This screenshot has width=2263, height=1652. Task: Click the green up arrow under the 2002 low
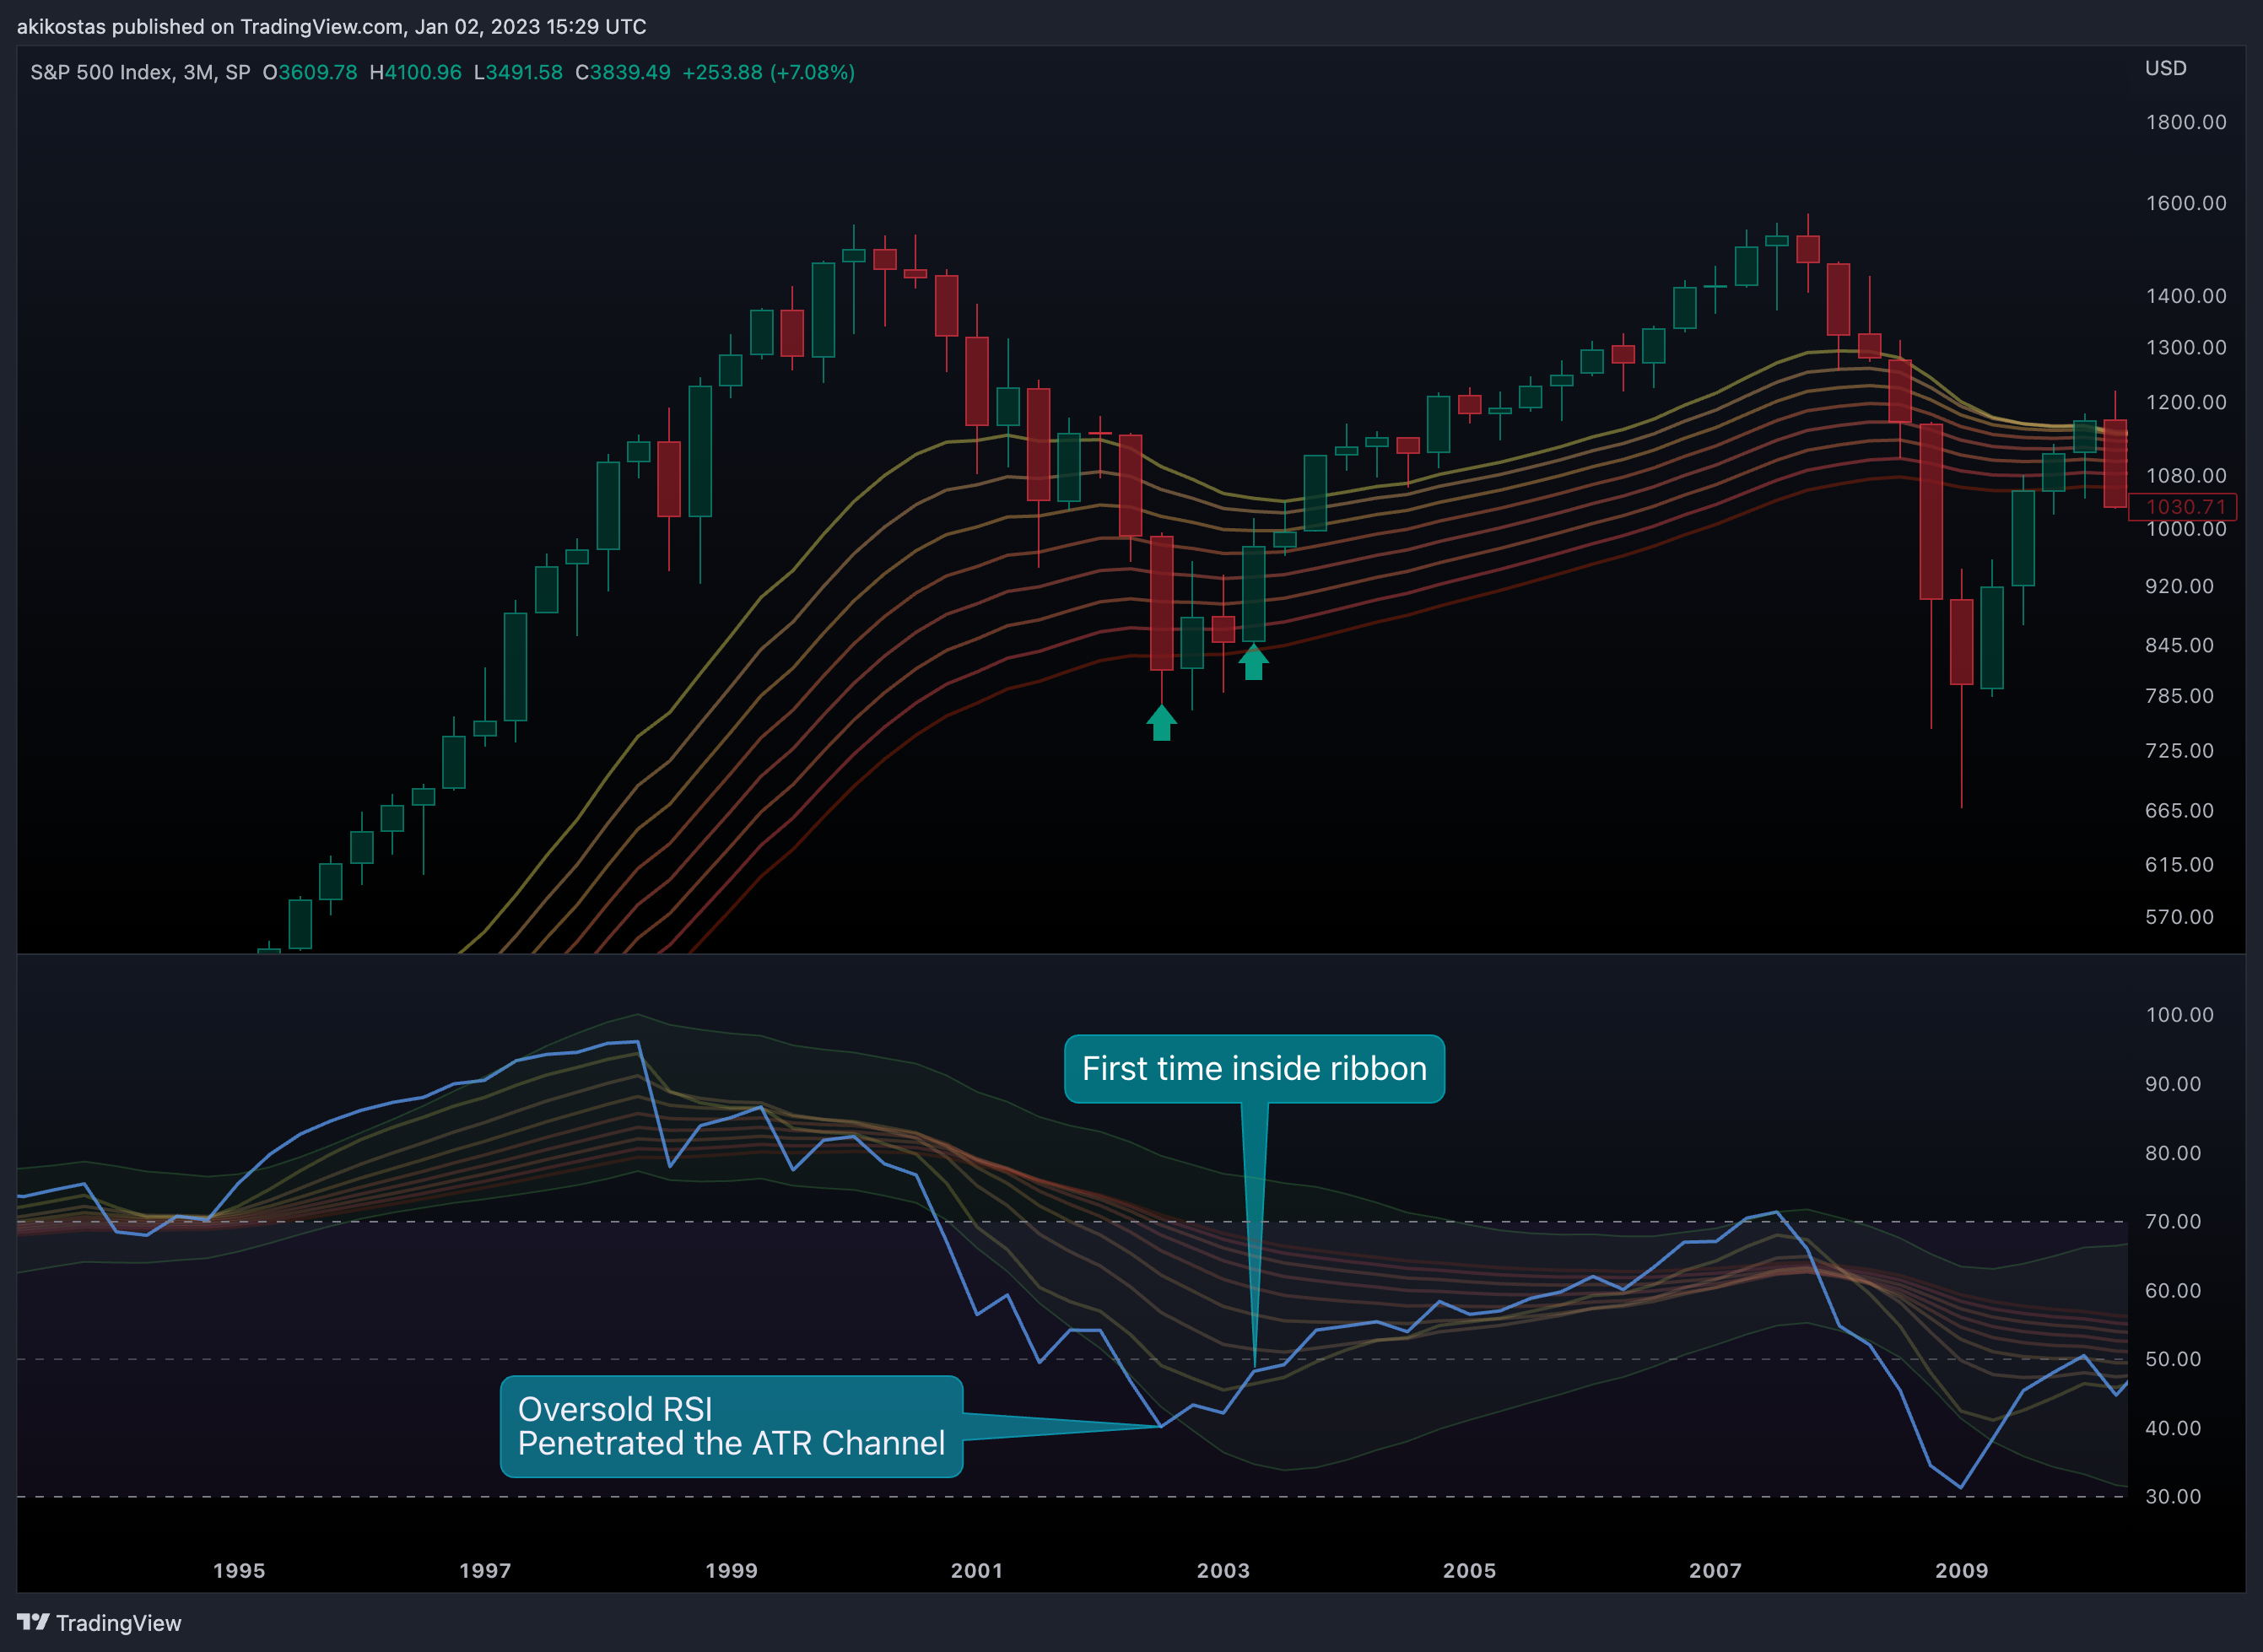(x=1161, y=722)
